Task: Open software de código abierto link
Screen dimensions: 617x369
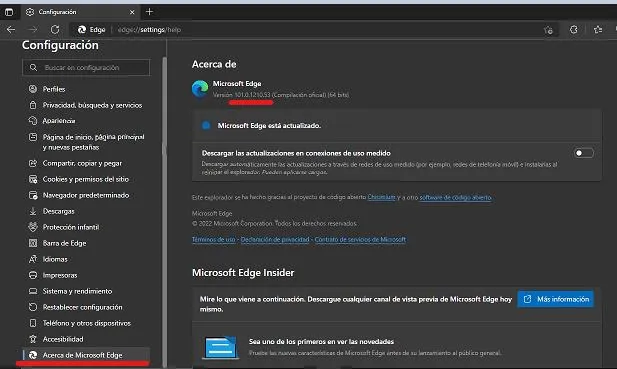Action: click(x=455, y=197)
